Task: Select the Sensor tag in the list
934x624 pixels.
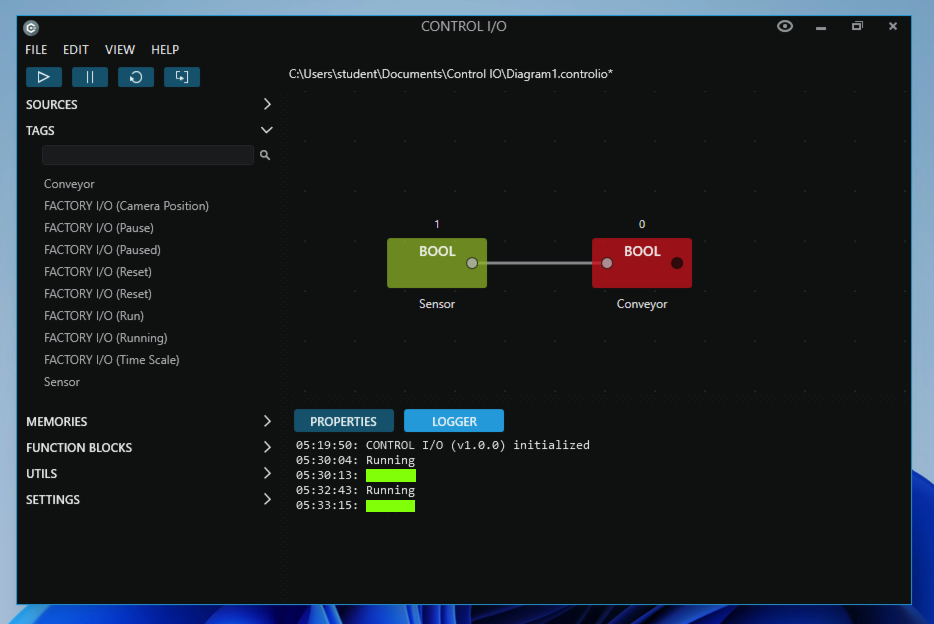Action: (62, 382)
